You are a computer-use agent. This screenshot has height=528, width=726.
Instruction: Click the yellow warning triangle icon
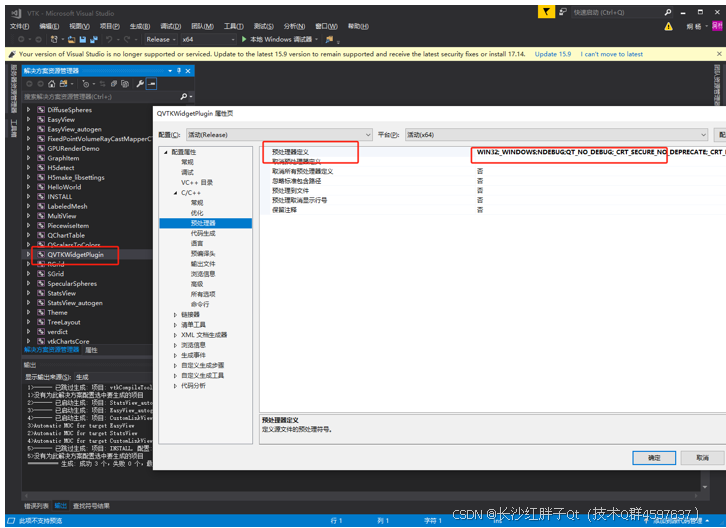pyautogui.click(x=668, y=26)
